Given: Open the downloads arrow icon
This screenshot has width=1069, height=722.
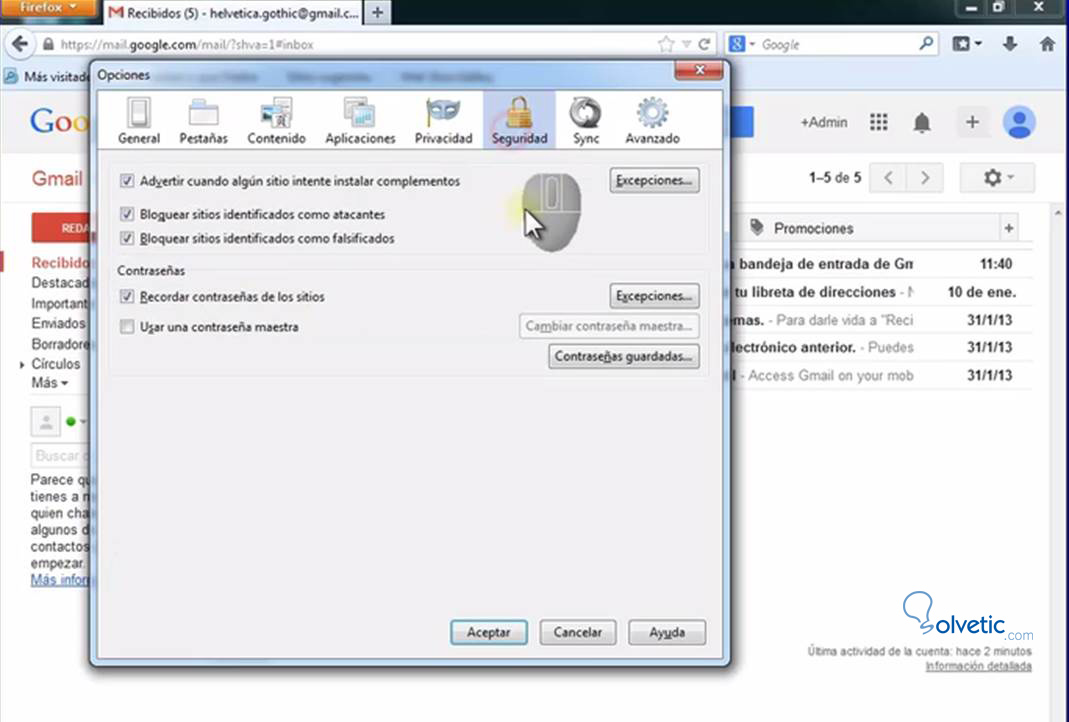Looking at the screenshot, I should 1010,44.
